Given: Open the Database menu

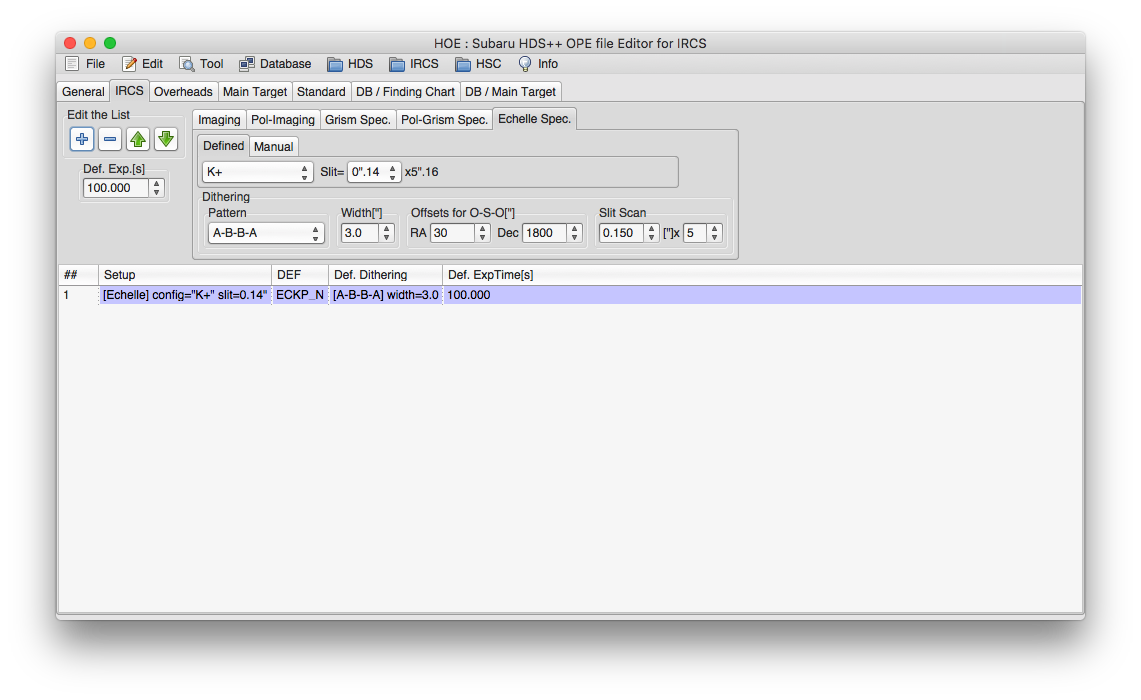Looking at the screenshot, I should (x=275, y=64).
